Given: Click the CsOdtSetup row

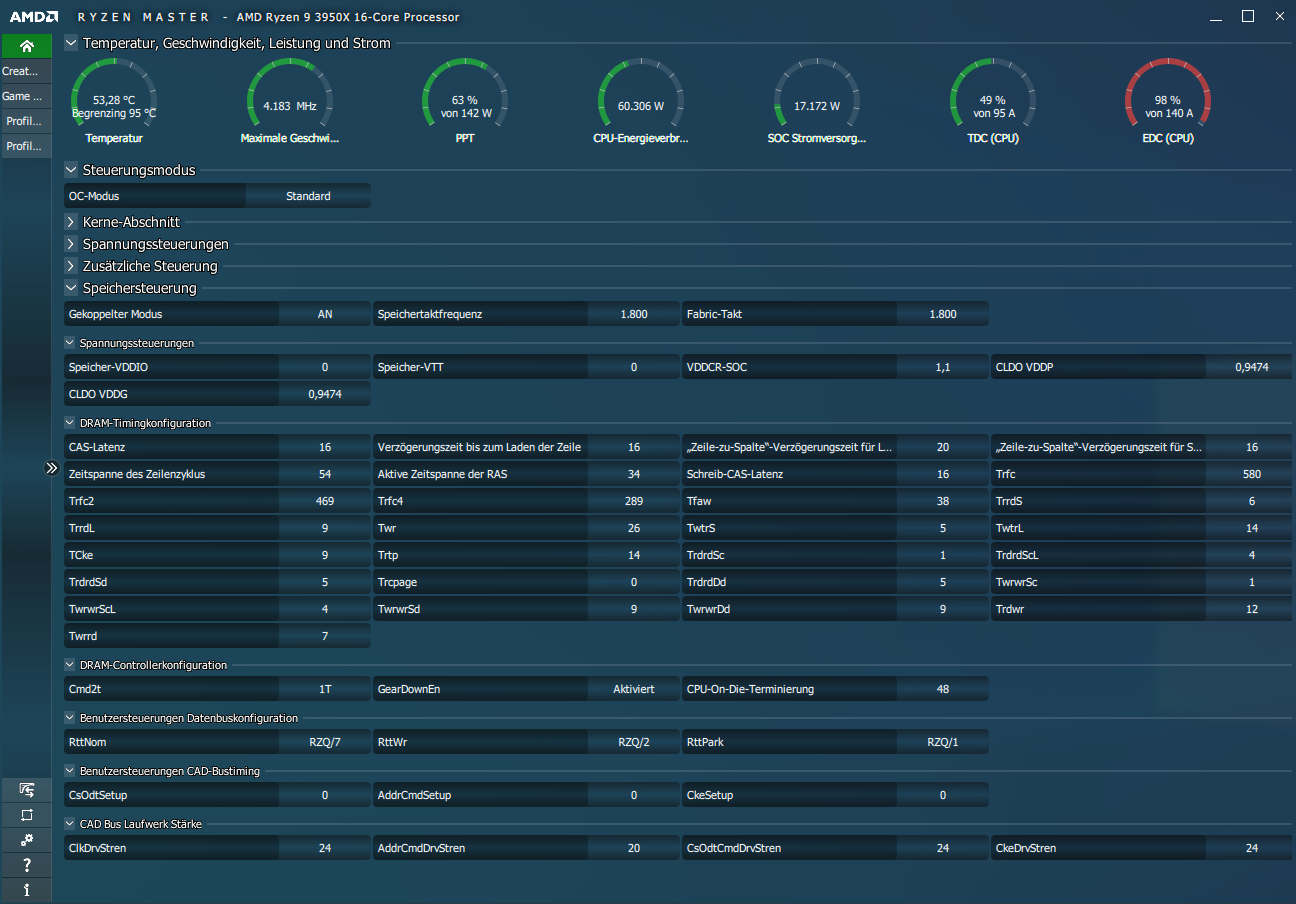Looking at the screenshot, I should click(x=217, y=795).
